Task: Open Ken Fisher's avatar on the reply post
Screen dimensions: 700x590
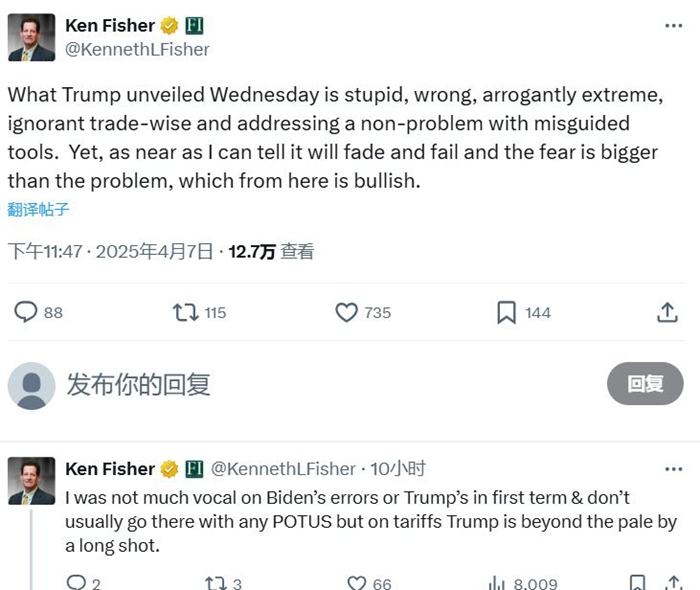Action: (31, 481)
